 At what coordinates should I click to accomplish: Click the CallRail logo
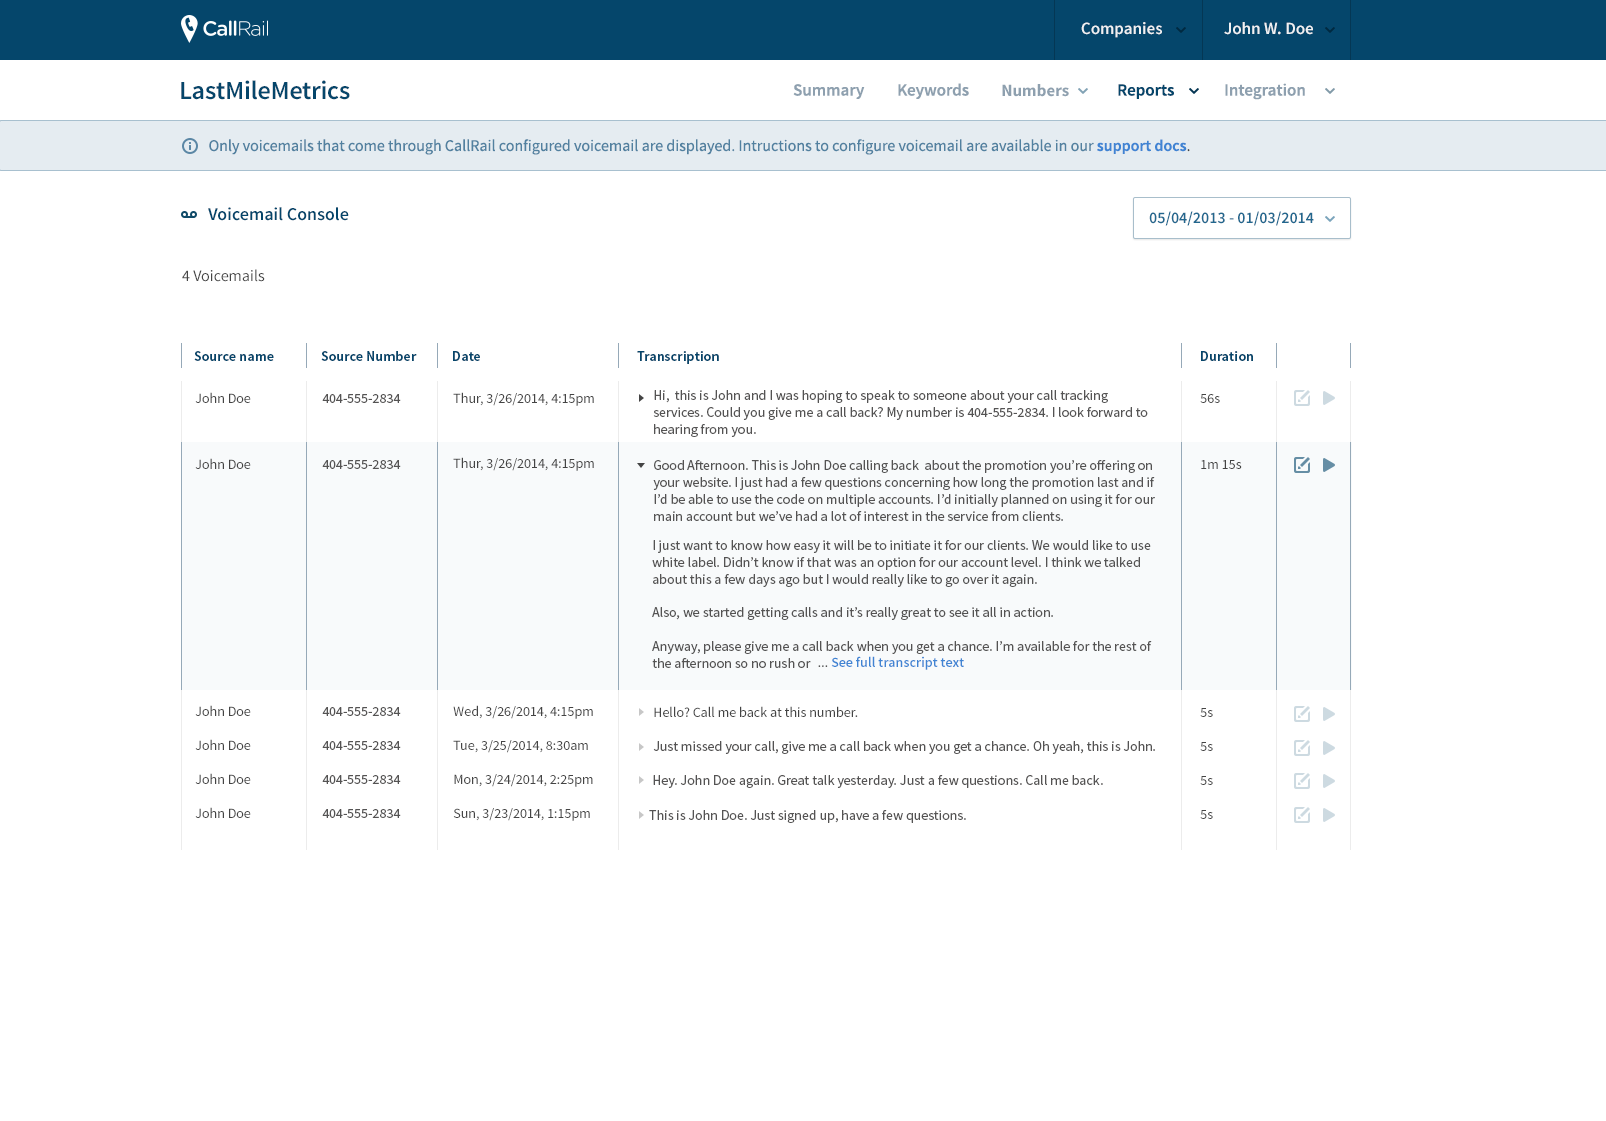pos(225,29)
